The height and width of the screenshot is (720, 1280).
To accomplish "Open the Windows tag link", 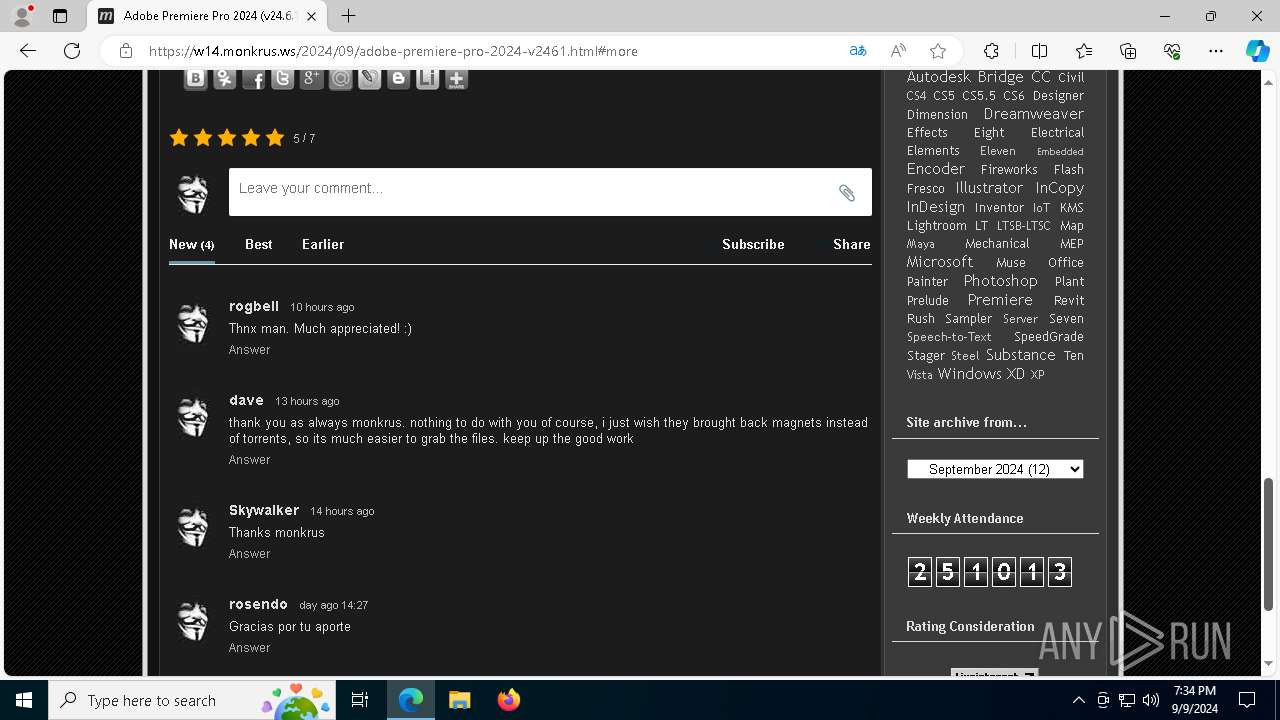I will click(969, 374).
